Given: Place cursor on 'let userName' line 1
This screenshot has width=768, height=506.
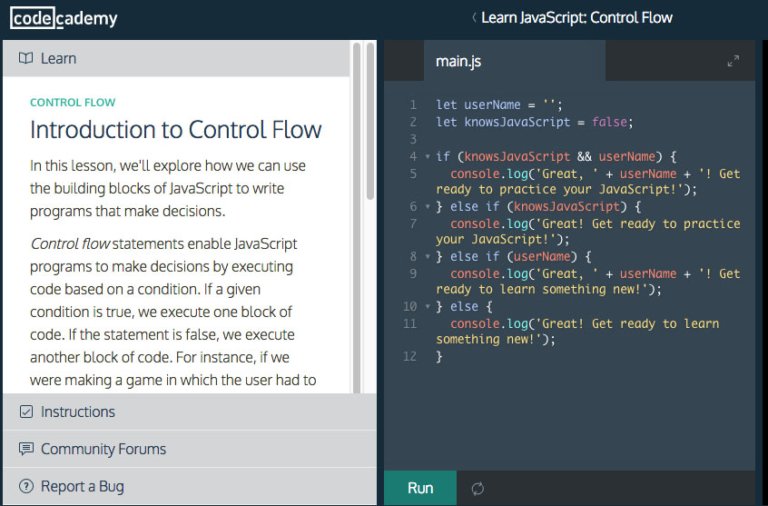Looking at the screenshot, I should click(x=499, y=105).
